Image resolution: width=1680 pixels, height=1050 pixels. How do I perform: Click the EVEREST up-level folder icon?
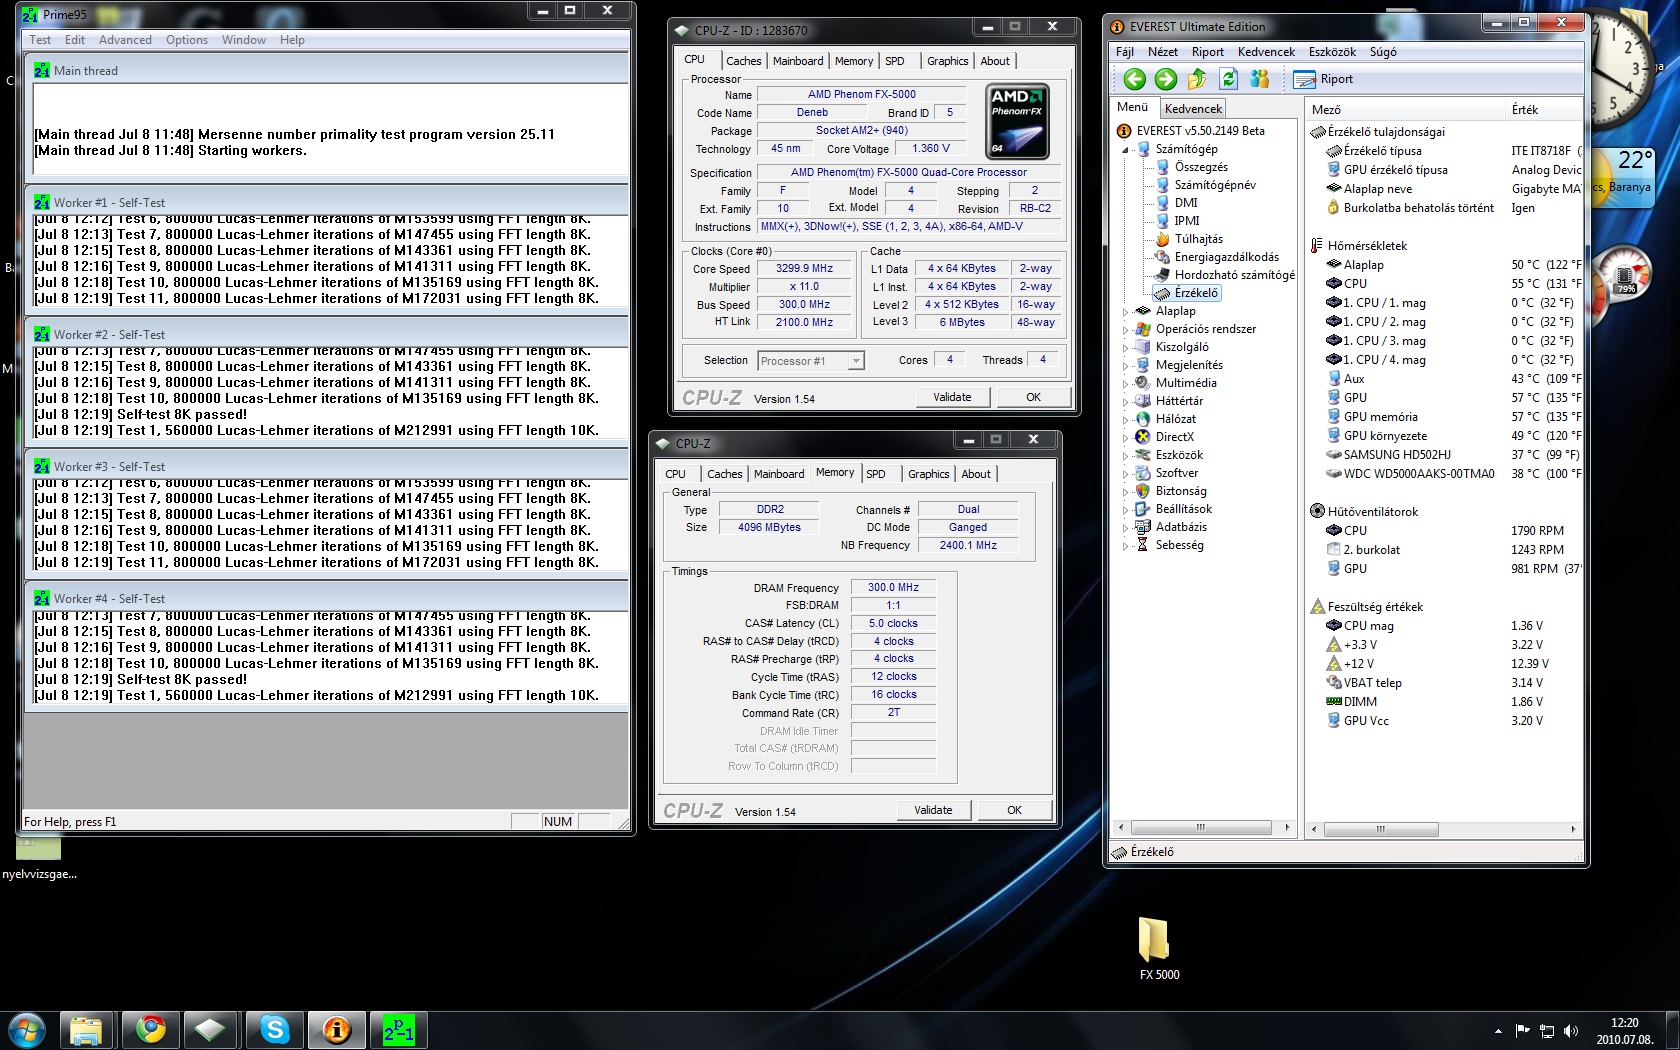(1197, 79)
